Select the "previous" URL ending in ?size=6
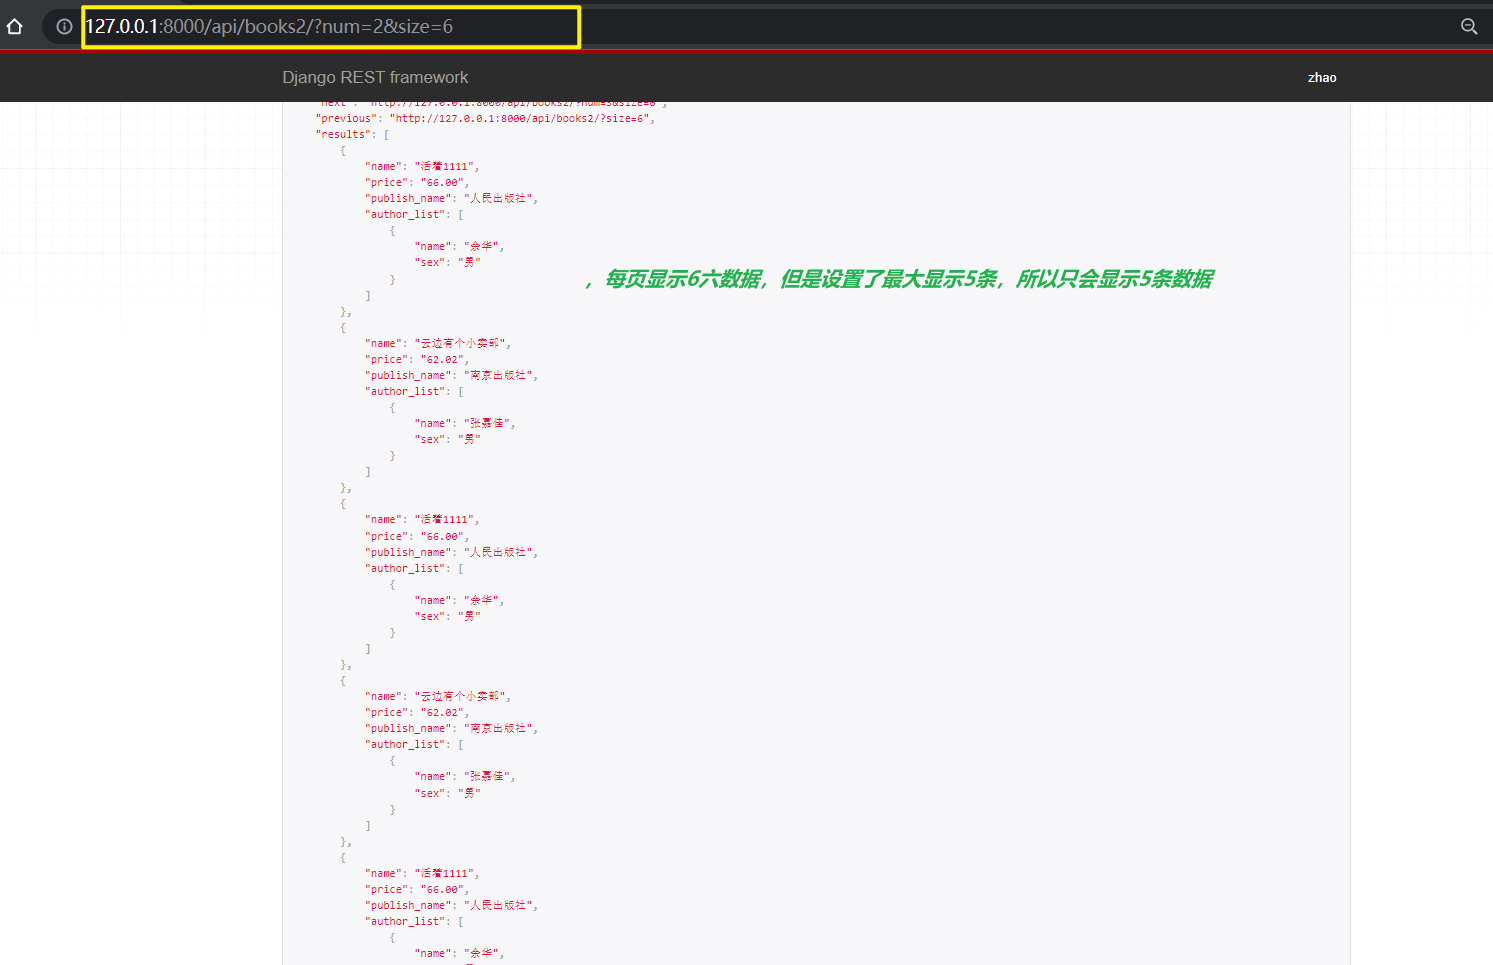The height and width of the screenshot is (965, 1493). pos(520,118)
